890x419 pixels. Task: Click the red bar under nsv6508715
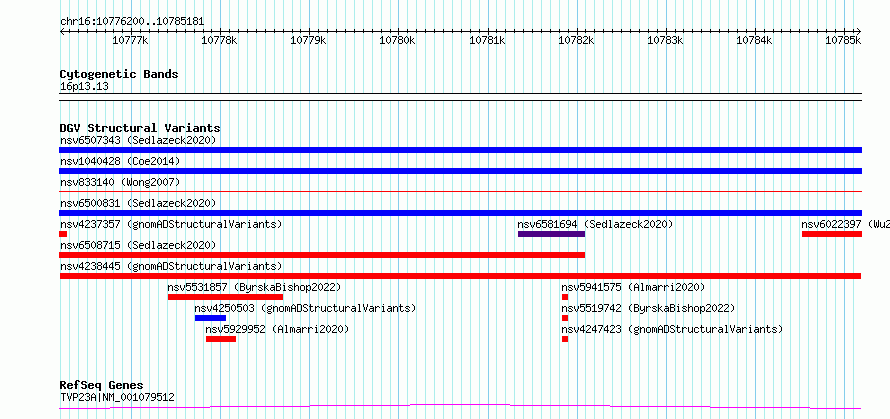[x=322, y=255]
